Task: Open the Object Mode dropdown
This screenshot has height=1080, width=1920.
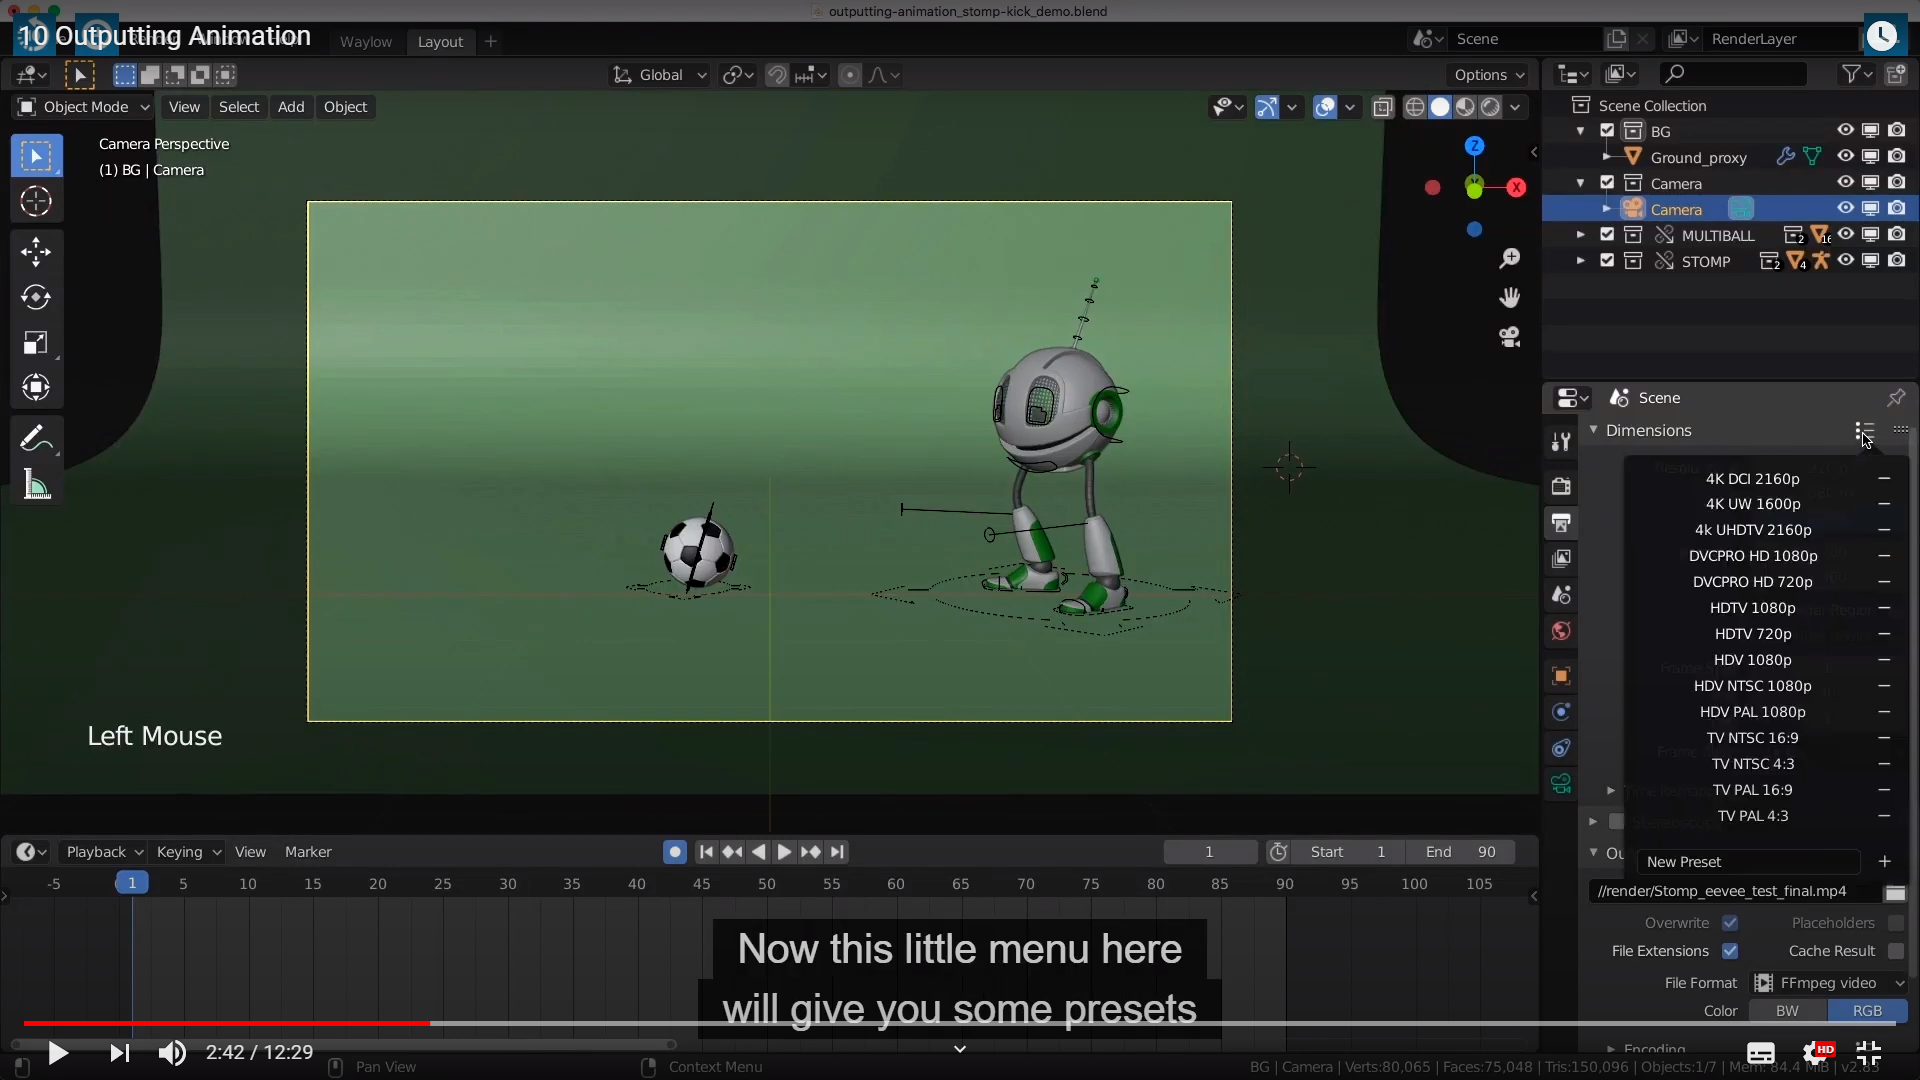Action: (84, 107)
